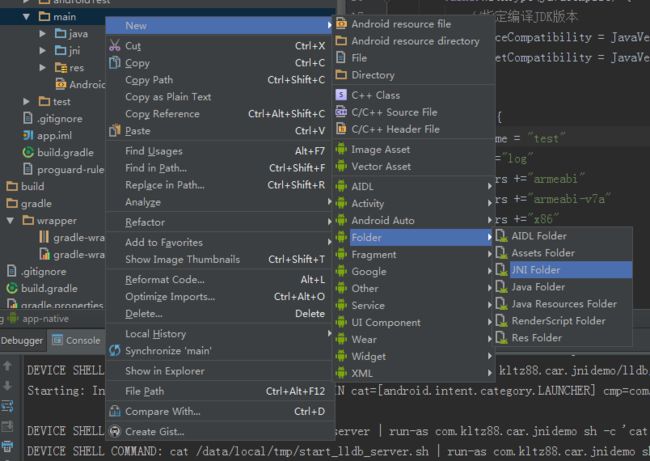Expand the test folder node
Screen dimensions: 650x461
point(27,101)
